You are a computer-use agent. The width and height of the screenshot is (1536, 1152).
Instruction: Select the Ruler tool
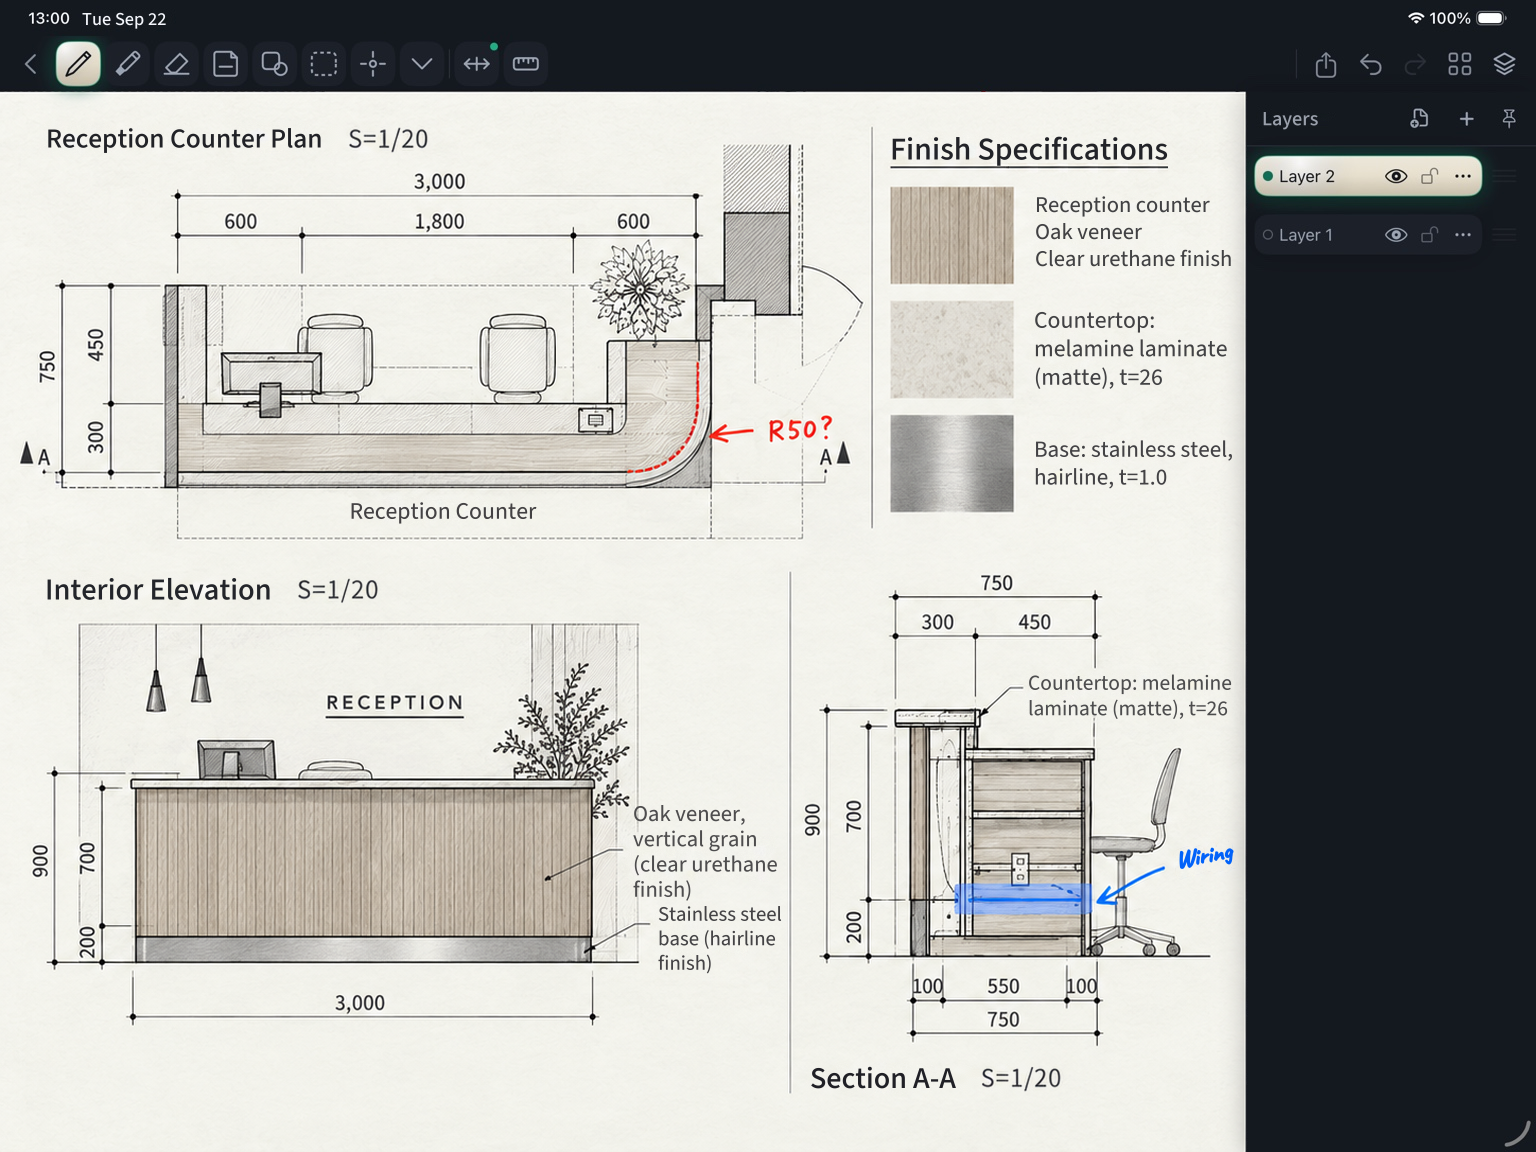pyautogui.click(x=526, y=64)
